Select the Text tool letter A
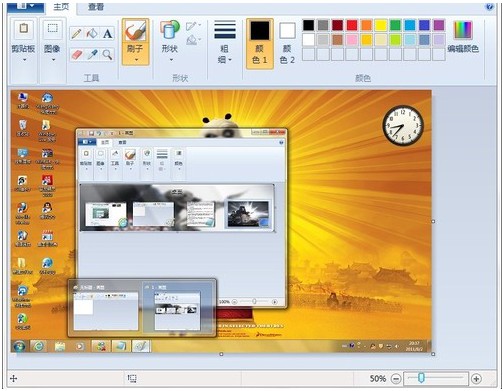The height and width of the screenshot is (391, 503). (x=107, y=34)
